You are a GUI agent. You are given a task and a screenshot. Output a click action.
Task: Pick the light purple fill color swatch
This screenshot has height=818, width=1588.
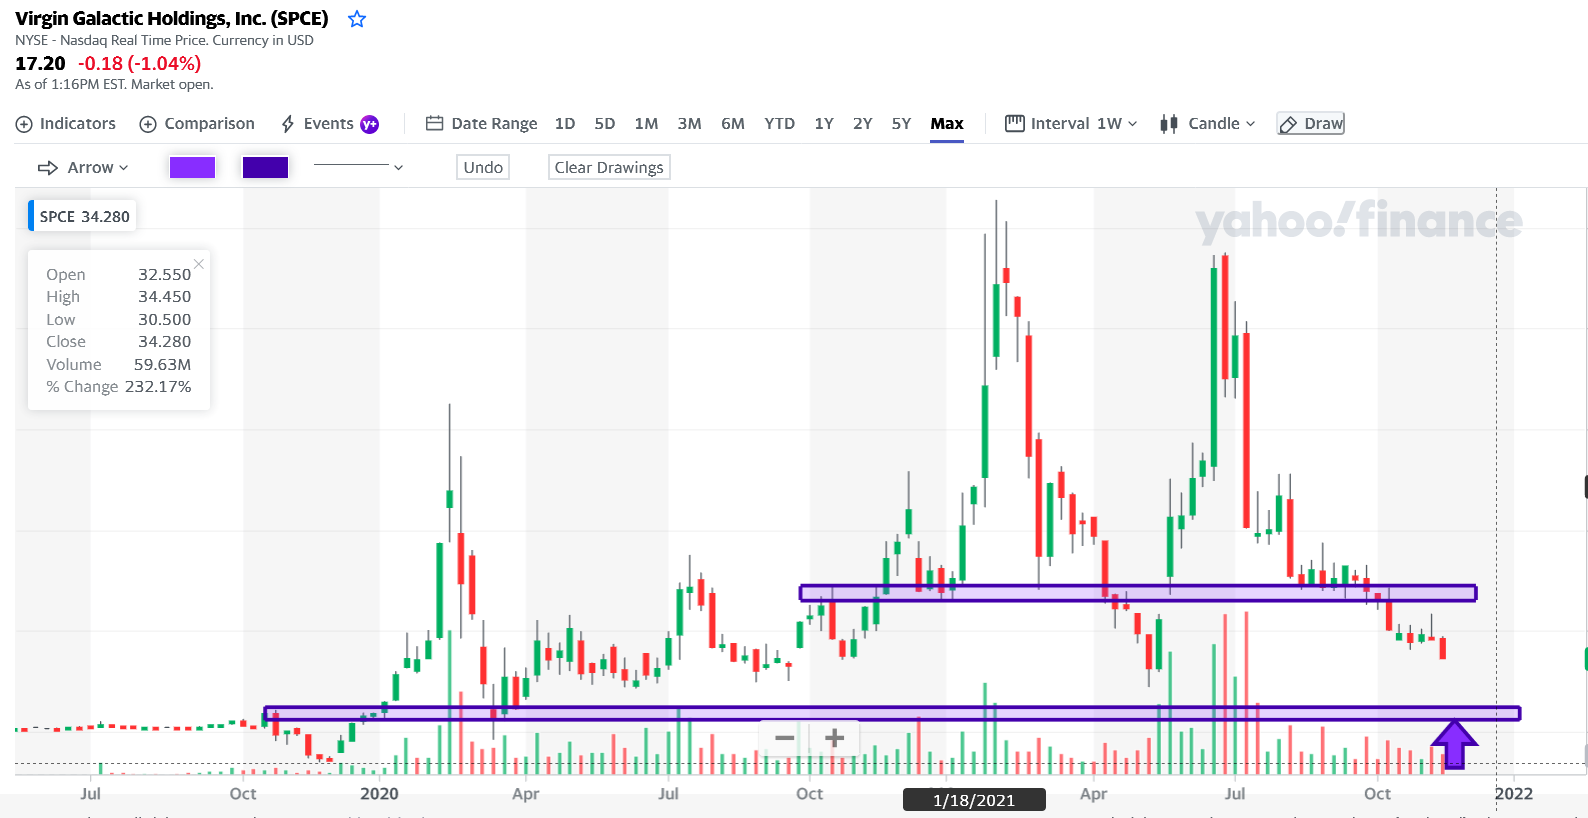click(x=193, y=168)
